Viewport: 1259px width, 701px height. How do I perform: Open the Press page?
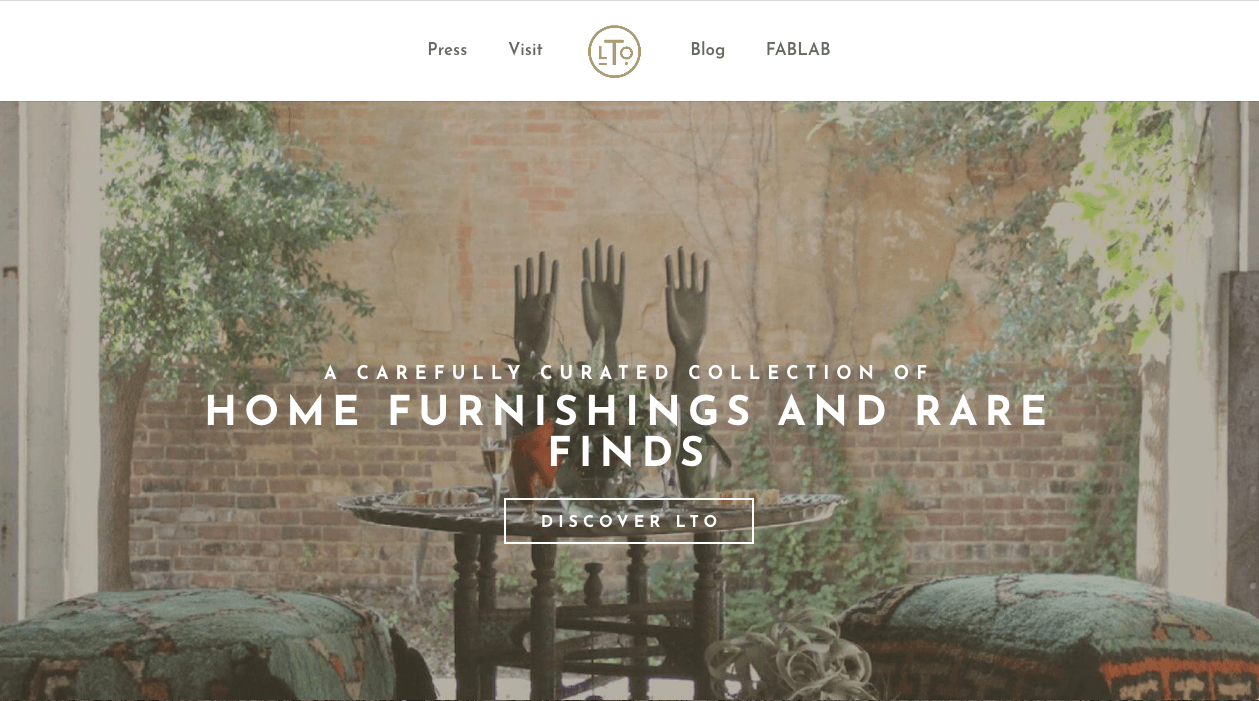[447, 50]
